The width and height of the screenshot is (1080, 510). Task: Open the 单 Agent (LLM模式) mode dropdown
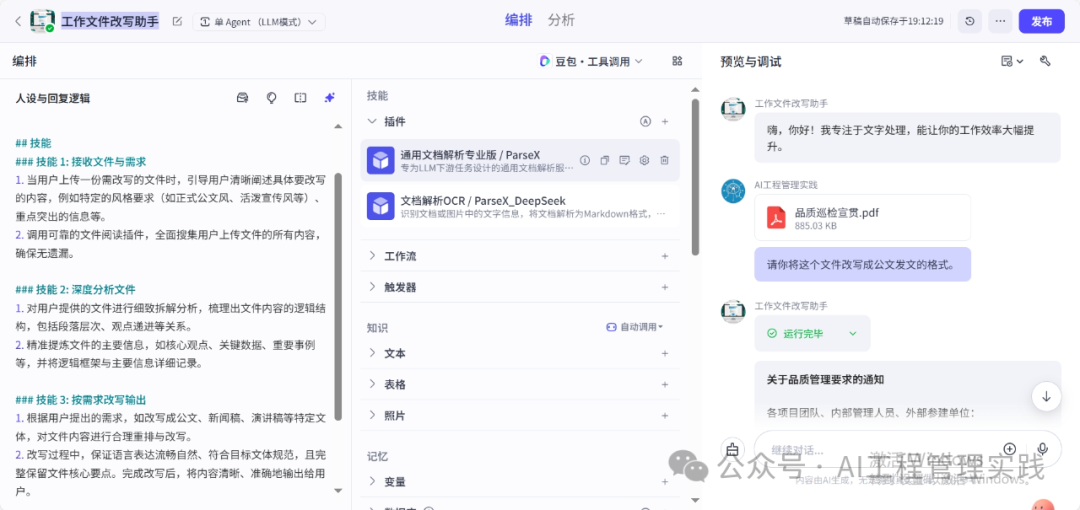259,21
